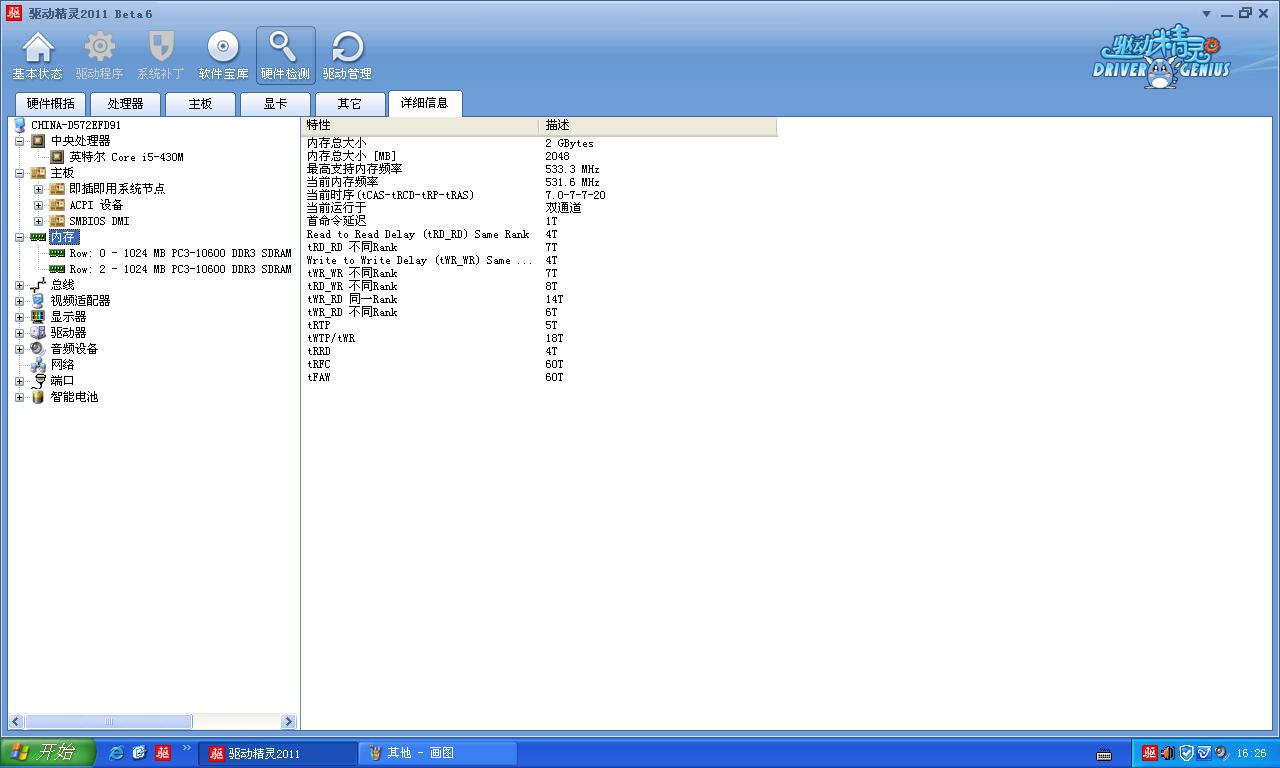1280x768 pixels.
Task: Click the 中央处理器 chip icon
Action: pos(38,141)
